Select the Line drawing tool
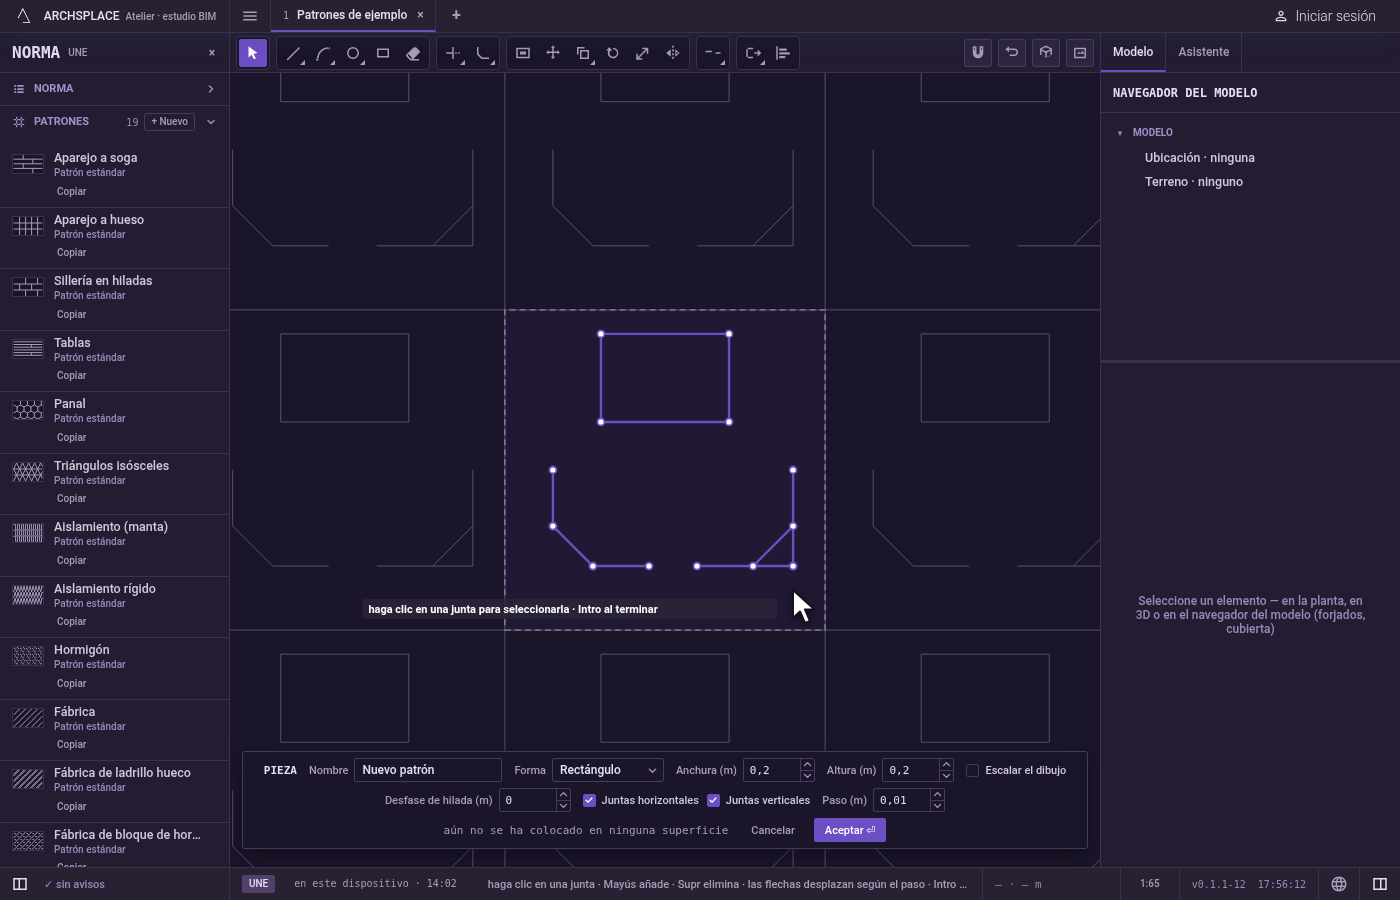This screenshot has height=900, width=1400. tap(293, 53)
